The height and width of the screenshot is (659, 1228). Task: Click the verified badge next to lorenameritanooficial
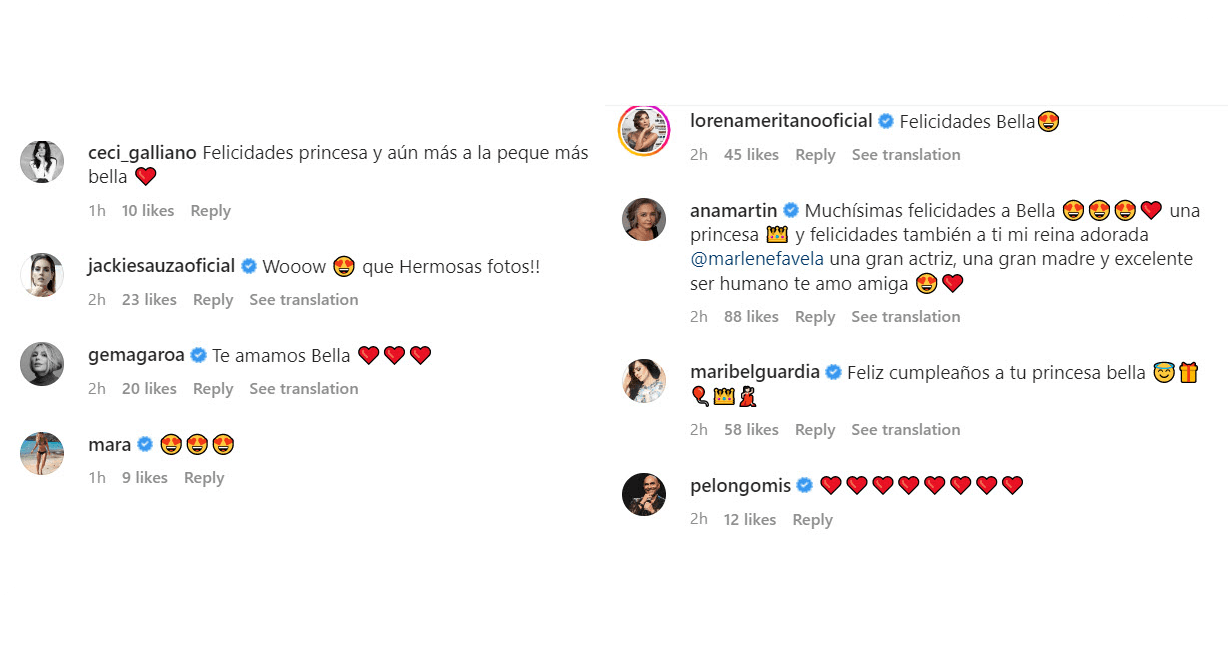point(885,121)
